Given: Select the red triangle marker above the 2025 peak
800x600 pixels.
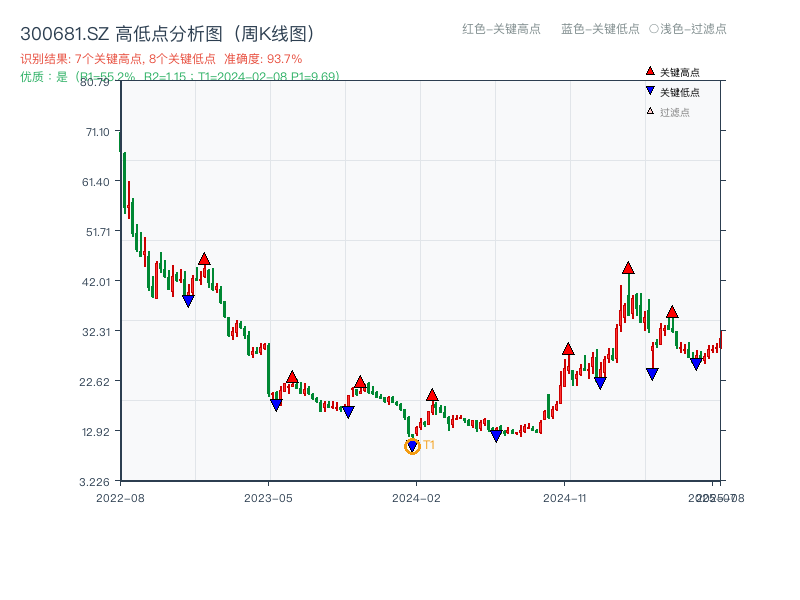Looking at the screenshot, I should coord(626,268).
